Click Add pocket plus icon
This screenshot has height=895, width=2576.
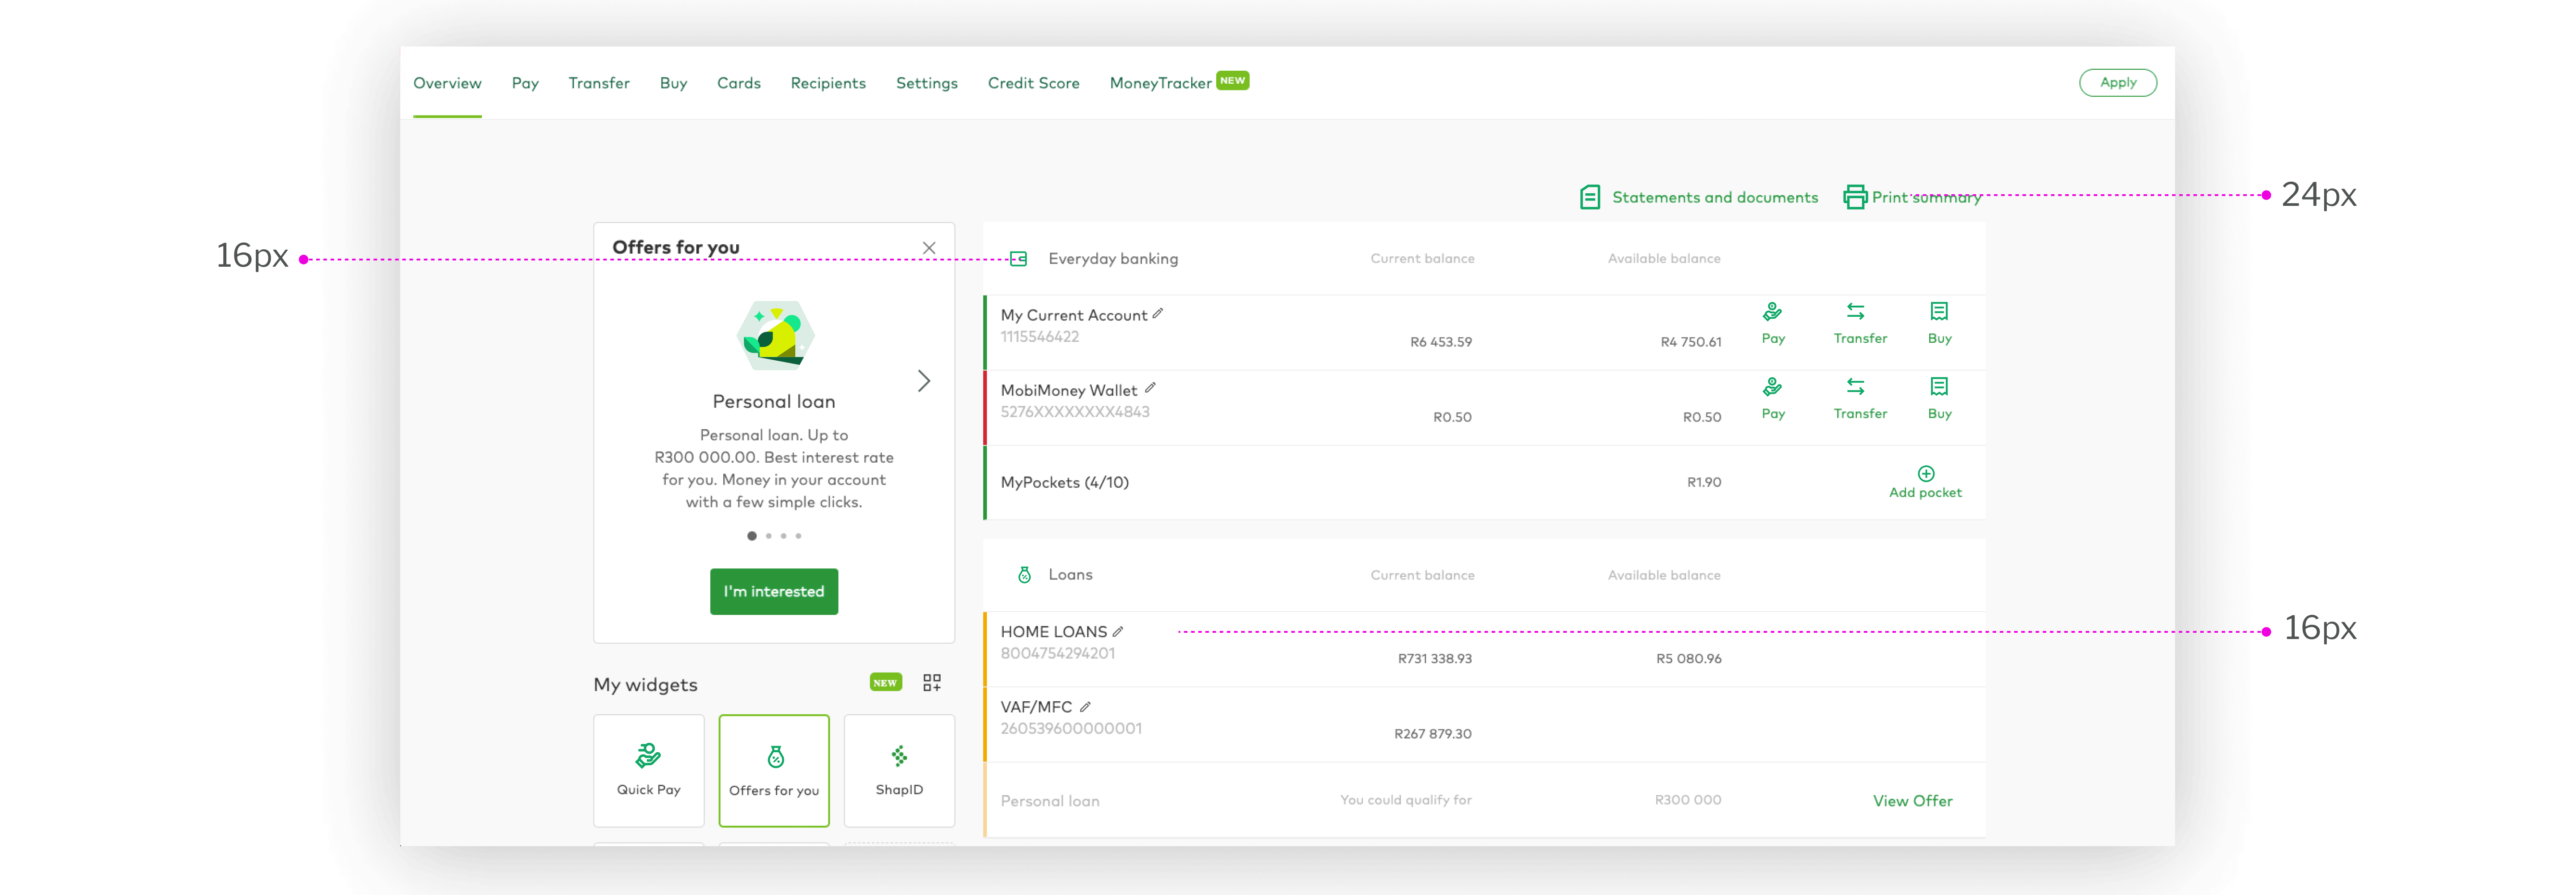[x=1925, y=473]
